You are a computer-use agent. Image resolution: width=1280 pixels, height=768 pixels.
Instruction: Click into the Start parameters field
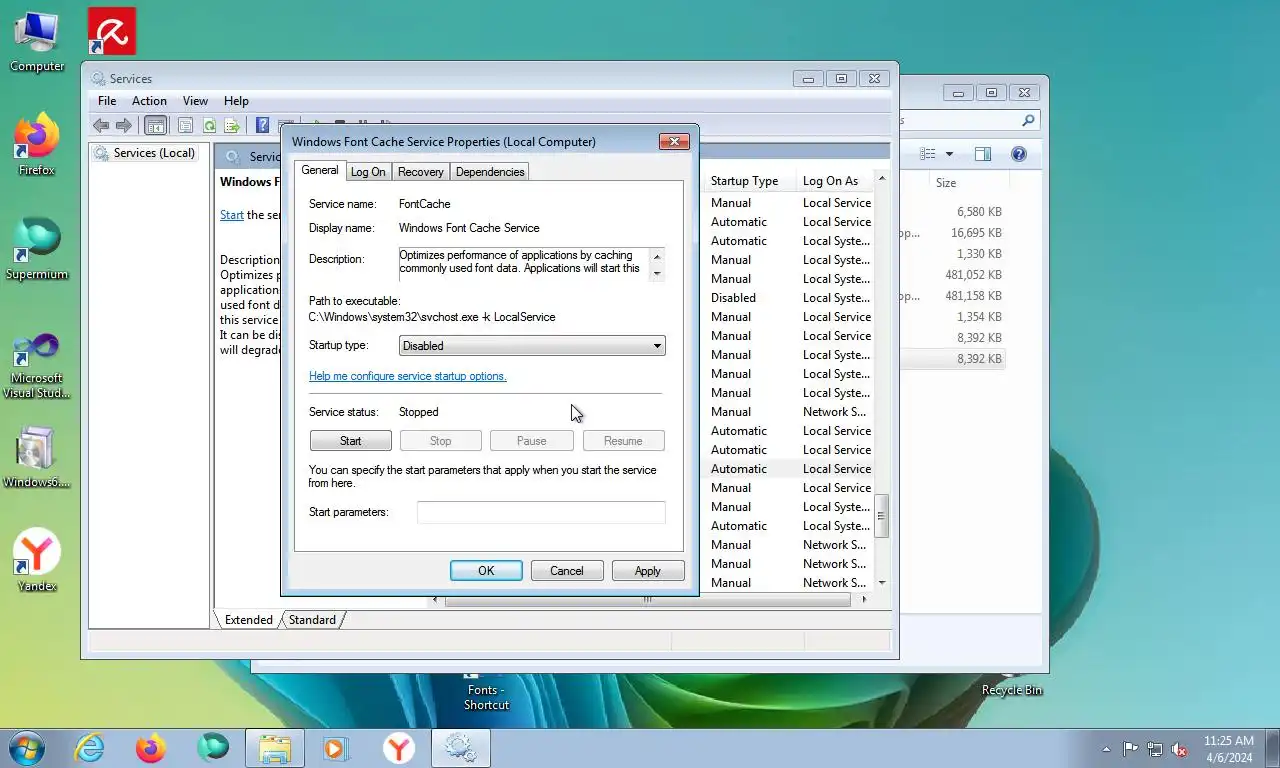541,512
